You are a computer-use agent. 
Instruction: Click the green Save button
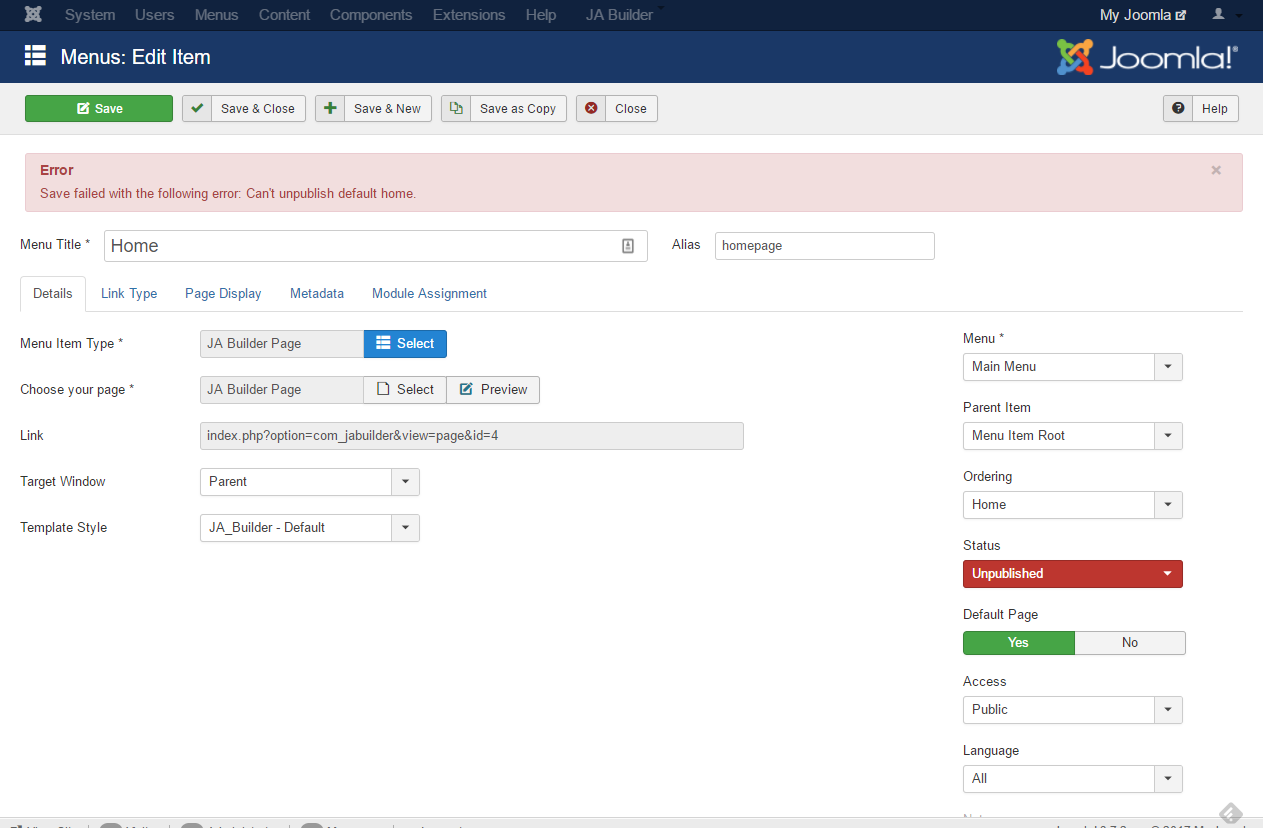[x=99, y=109]
